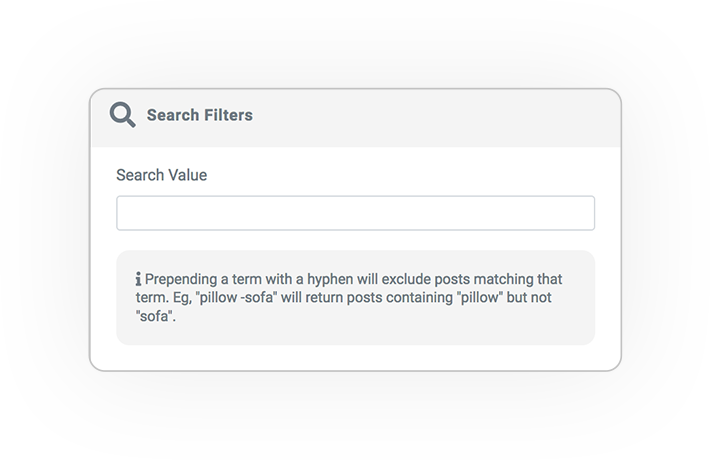Click the info "i" icon in hint box
Image resolution: width=710 pixels, height=460 pixels.
(139, 279)
